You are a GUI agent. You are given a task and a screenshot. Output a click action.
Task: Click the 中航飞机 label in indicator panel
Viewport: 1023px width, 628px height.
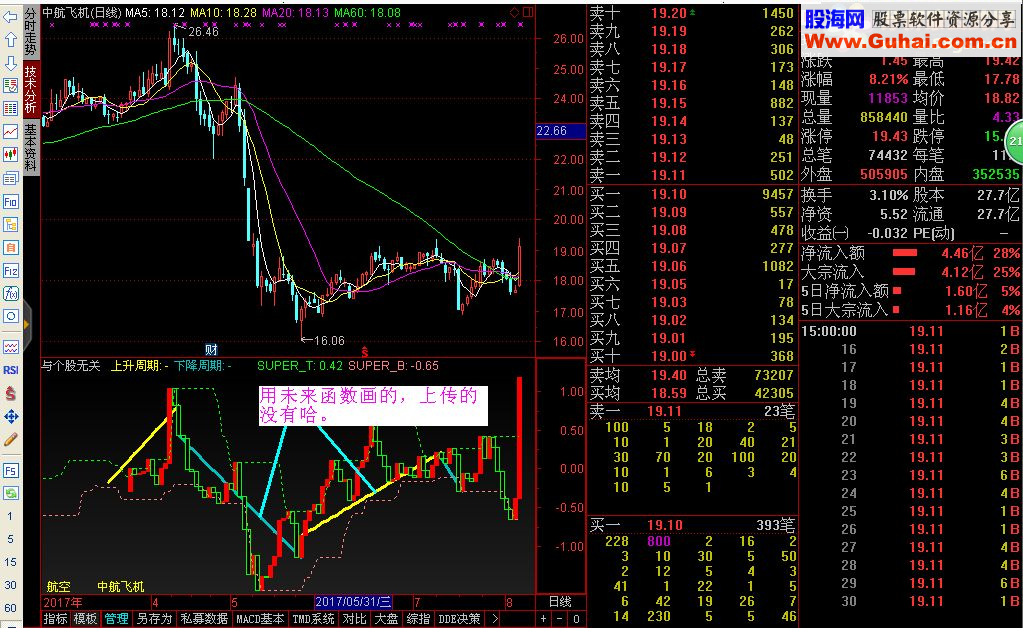tap(121, 586)
